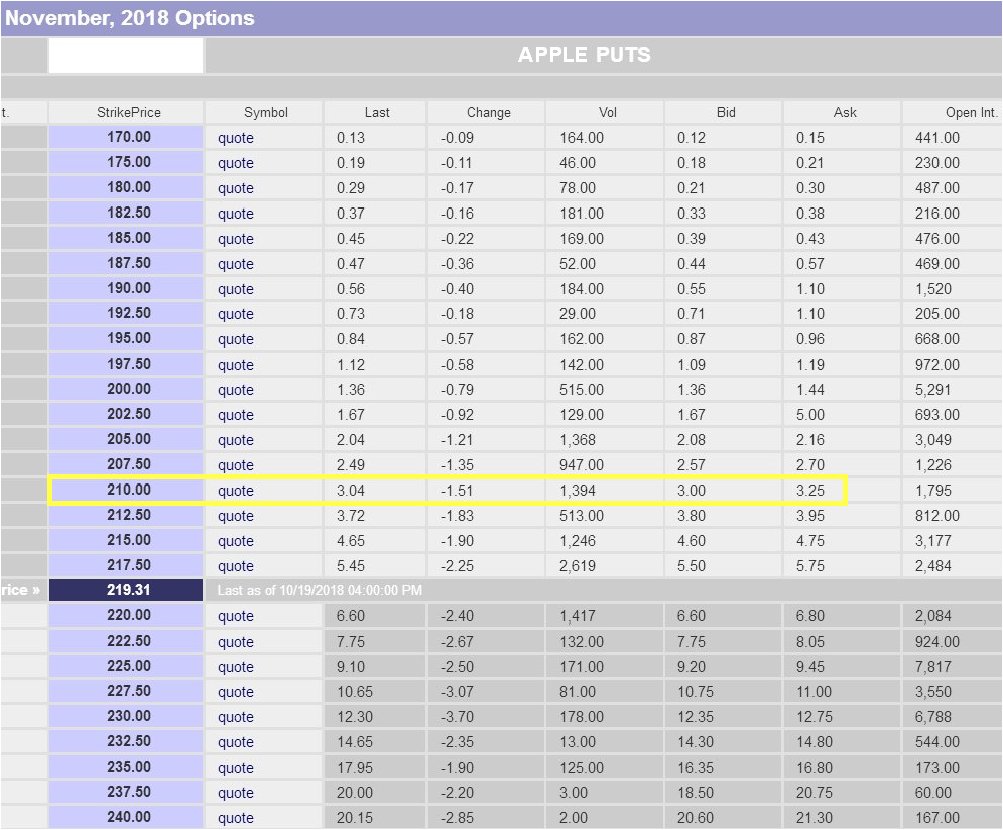Open the quote link for strike 207.50
The height and width of the screenshot is (830, 1003).
pos(235,465)
